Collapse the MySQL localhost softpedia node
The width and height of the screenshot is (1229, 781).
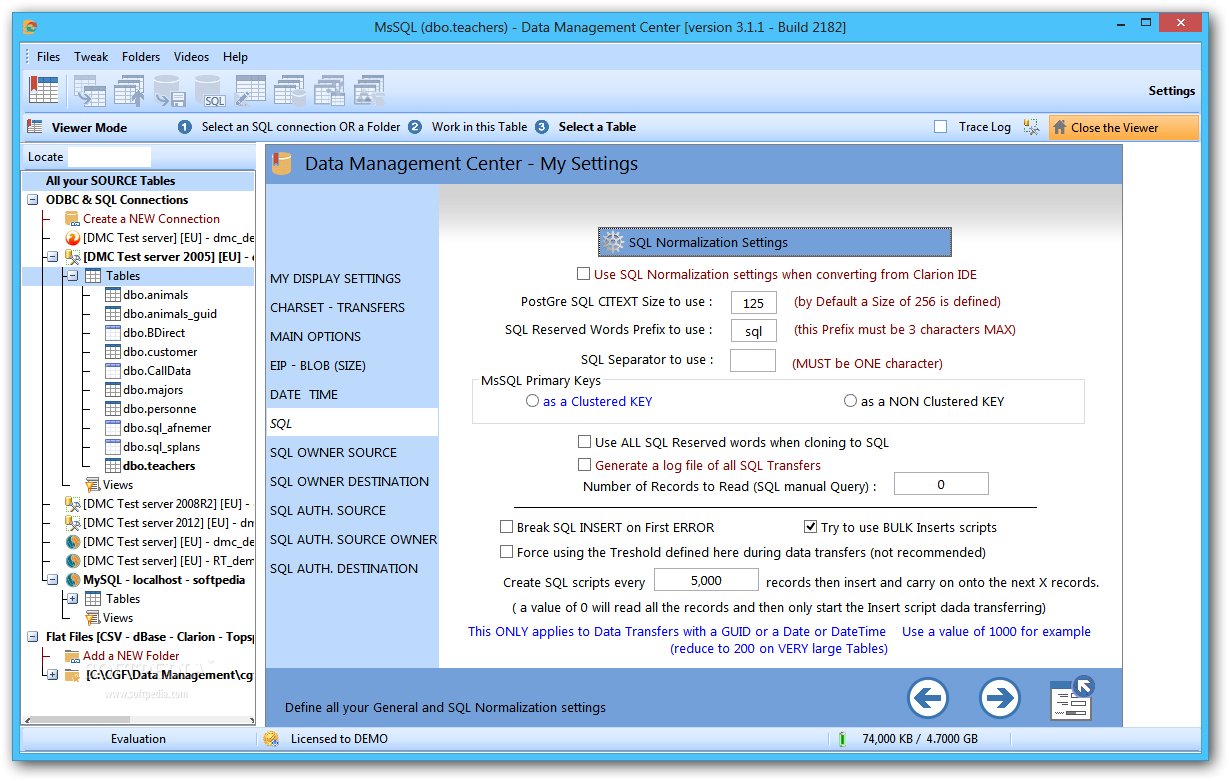point(52,580)
